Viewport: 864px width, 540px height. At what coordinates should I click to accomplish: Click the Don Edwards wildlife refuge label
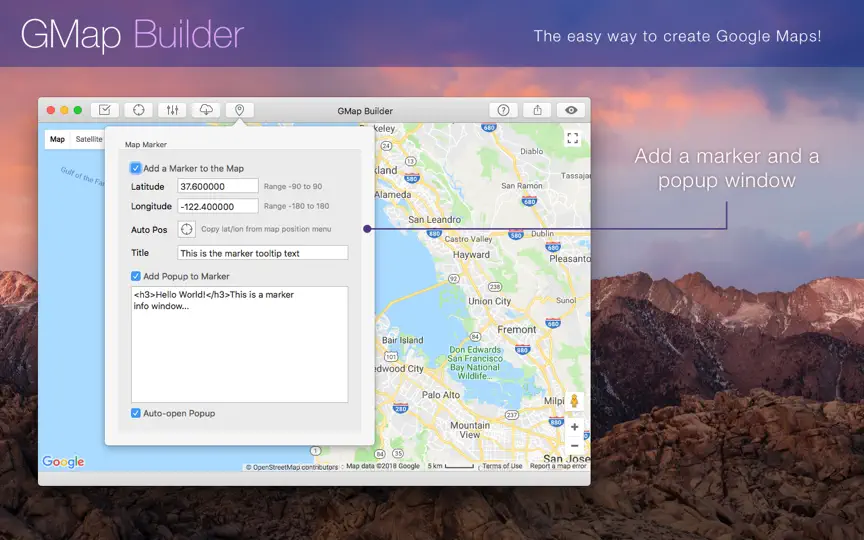pyautogui.click(x=474, y=363)
